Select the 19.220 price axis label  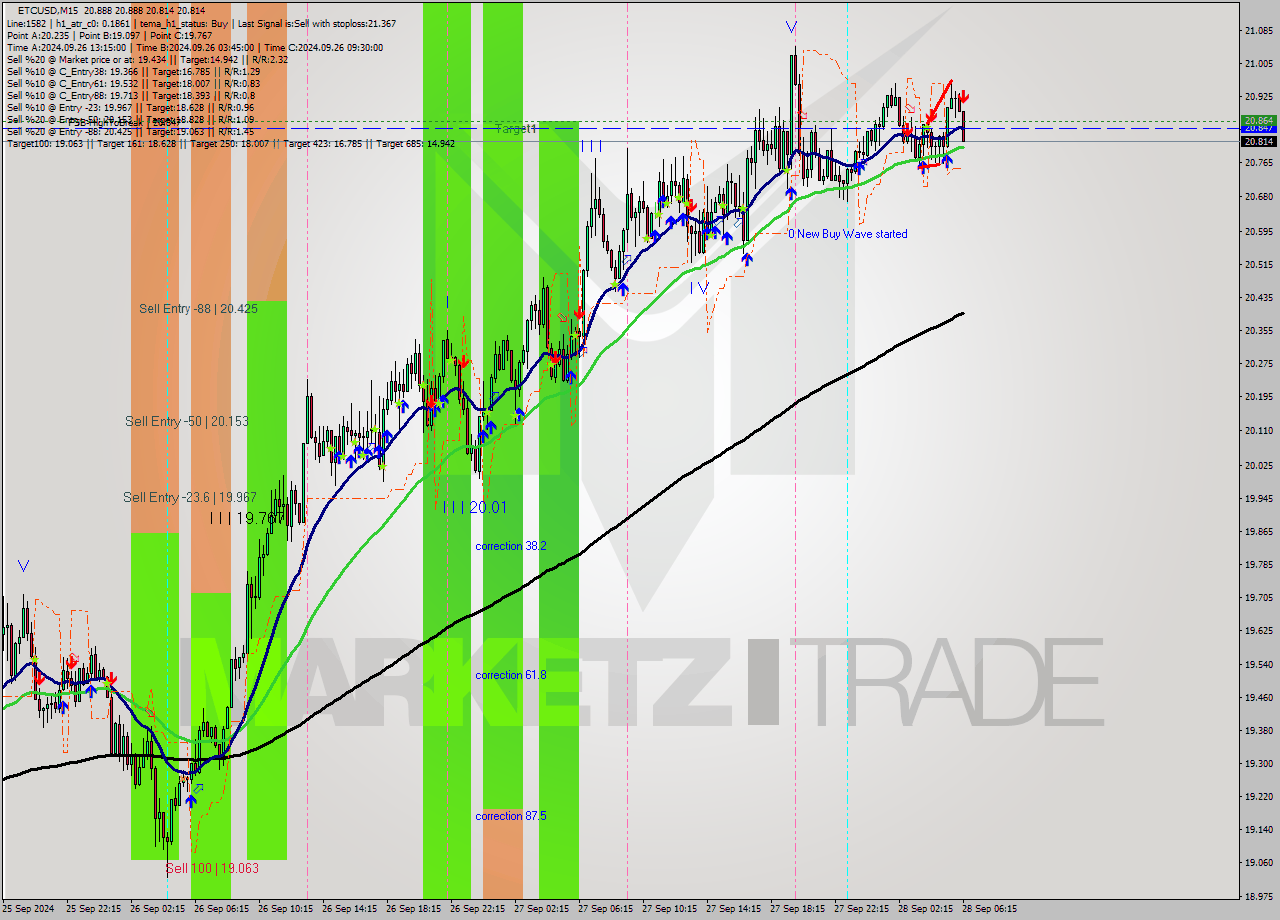click(1259, 797)
